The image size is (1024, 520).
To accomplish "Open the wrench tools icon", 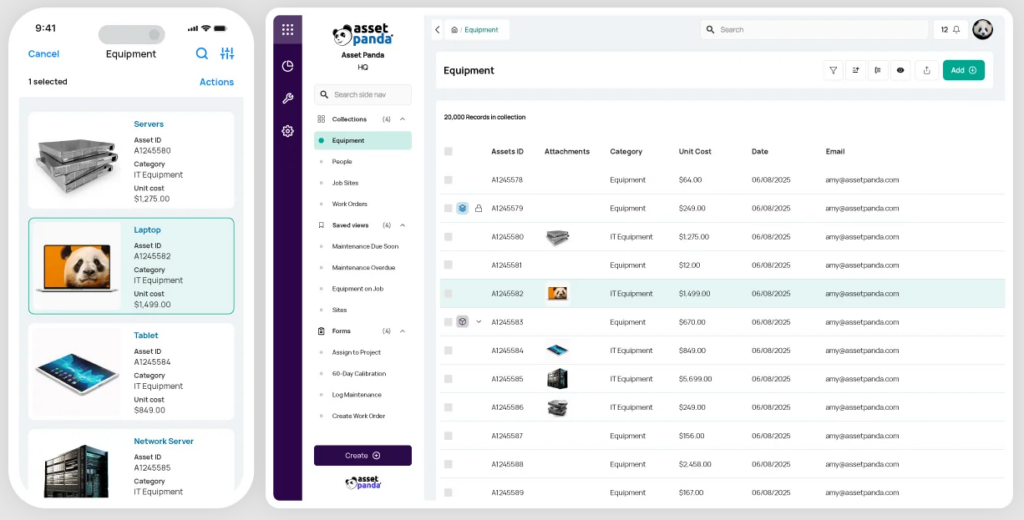I will coord(288,98).
